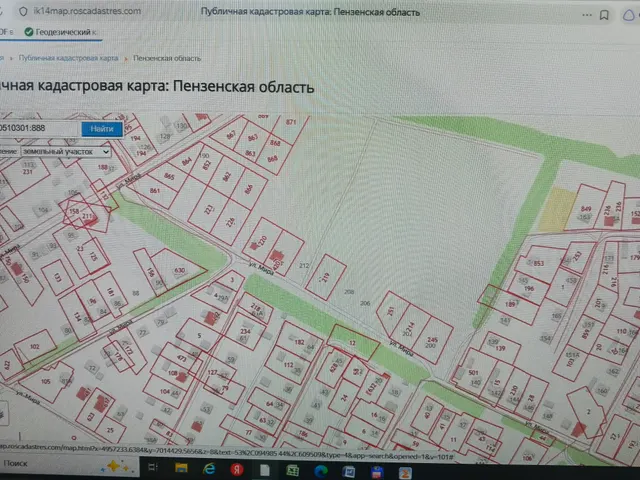
Task: Click the ik14map.roscadastres.com address bar
Action: (x=87, y=11)
